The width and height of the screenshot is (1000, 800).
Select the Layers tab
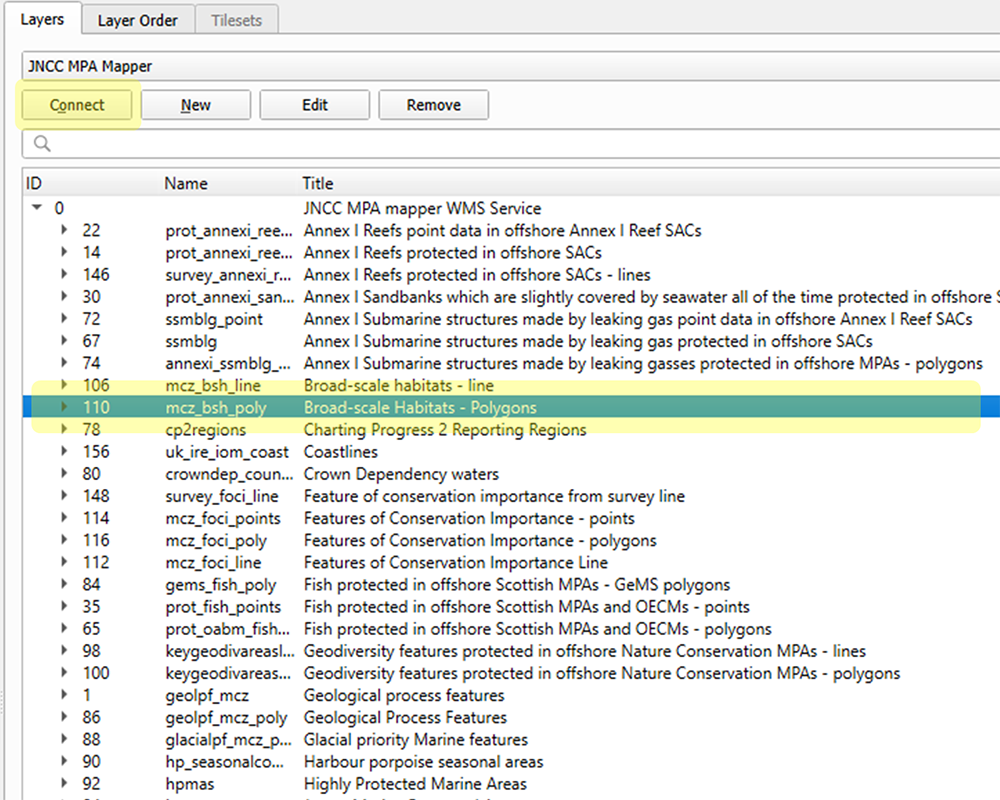[x=44, y=18]
